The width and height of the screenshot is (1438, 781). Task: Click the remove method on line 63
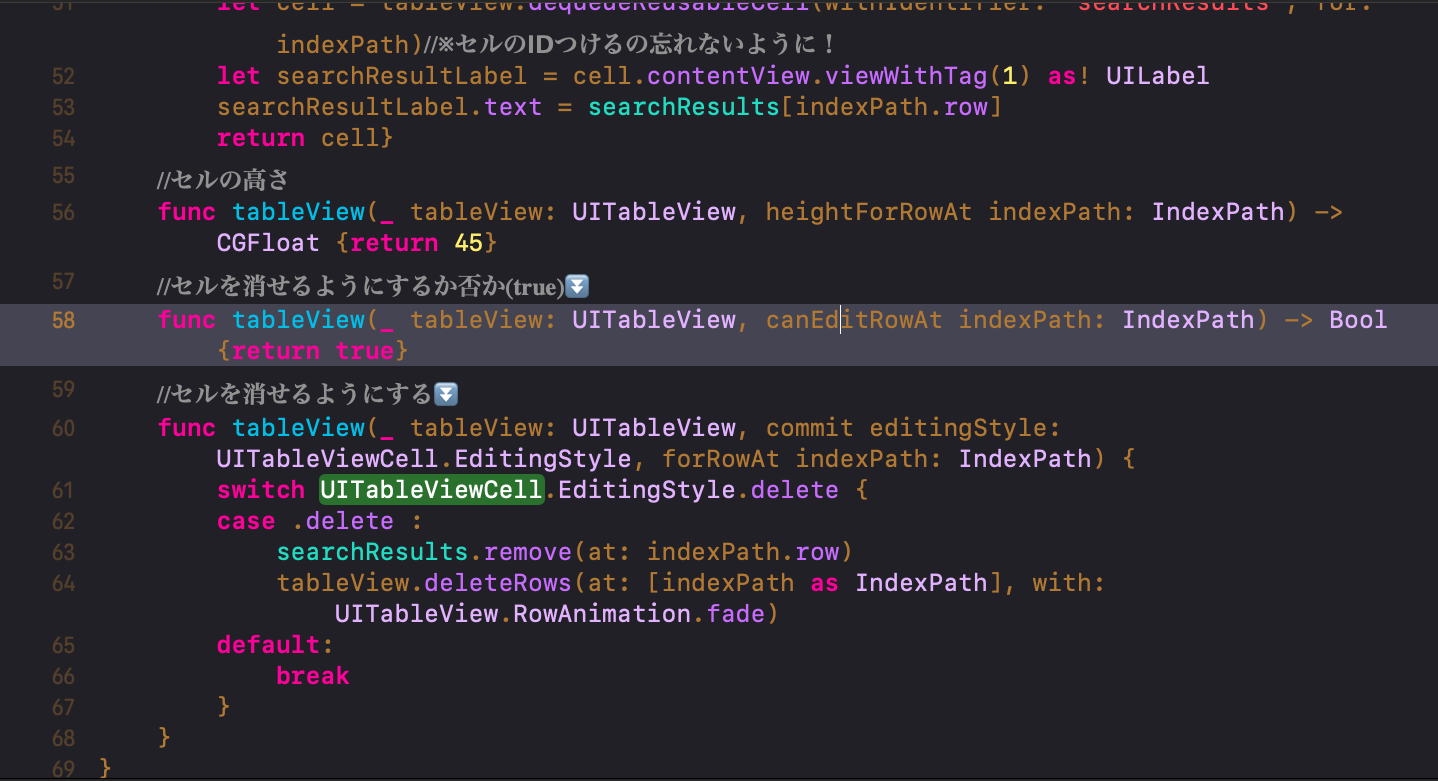click(x=527, y=552)
